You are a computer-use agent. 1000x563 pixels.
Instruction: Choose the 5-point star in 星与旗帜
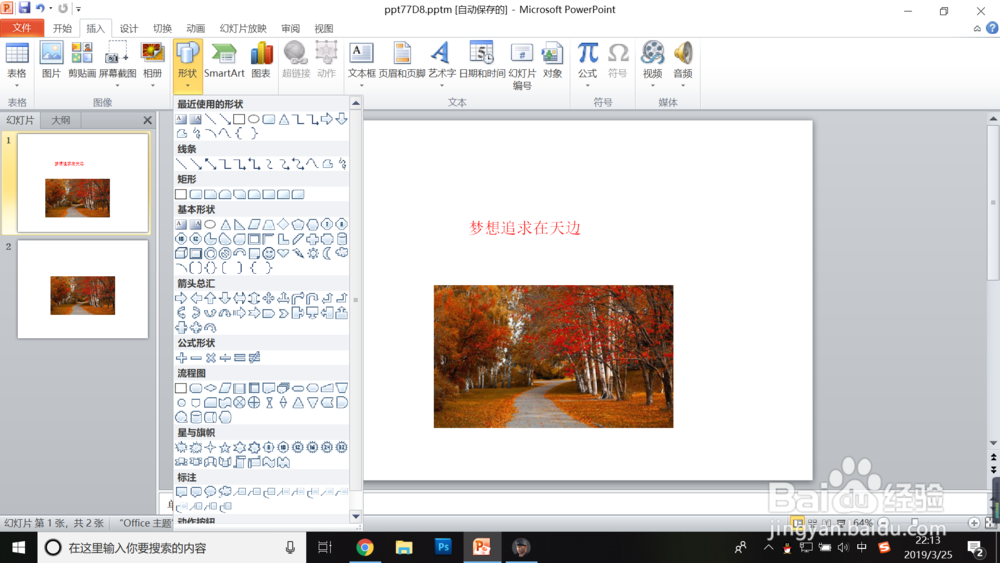[224, 448]
